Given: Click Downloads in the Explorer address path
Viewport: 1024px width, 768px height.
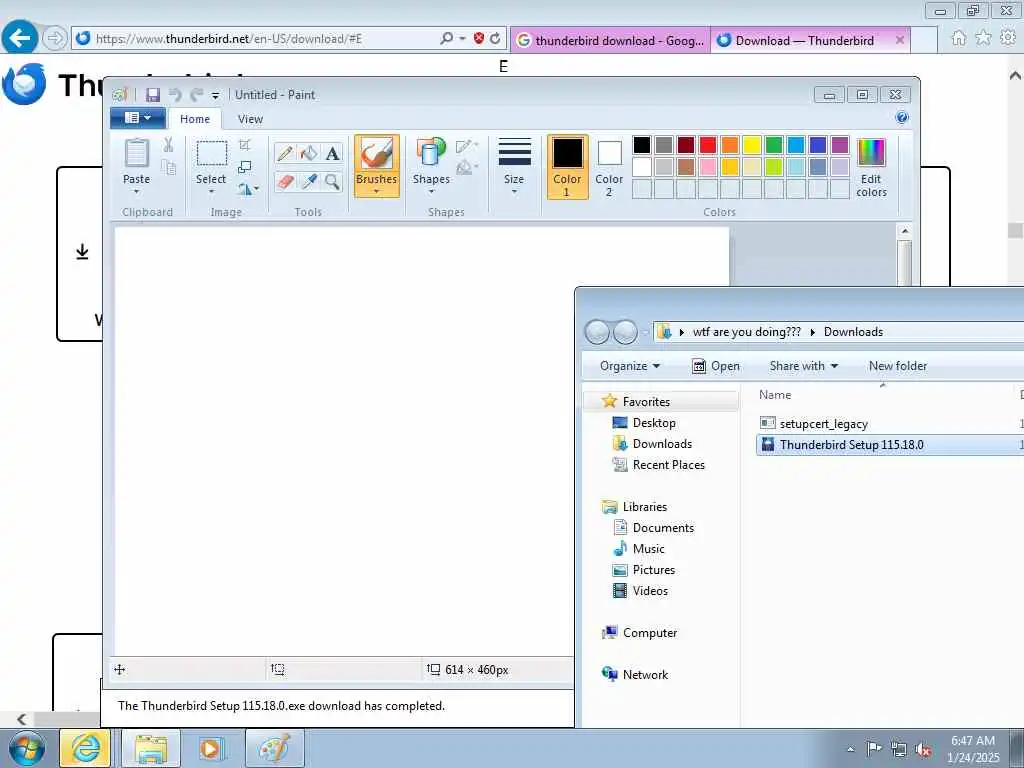Looking at the screenshot, I should click(853, 332).
